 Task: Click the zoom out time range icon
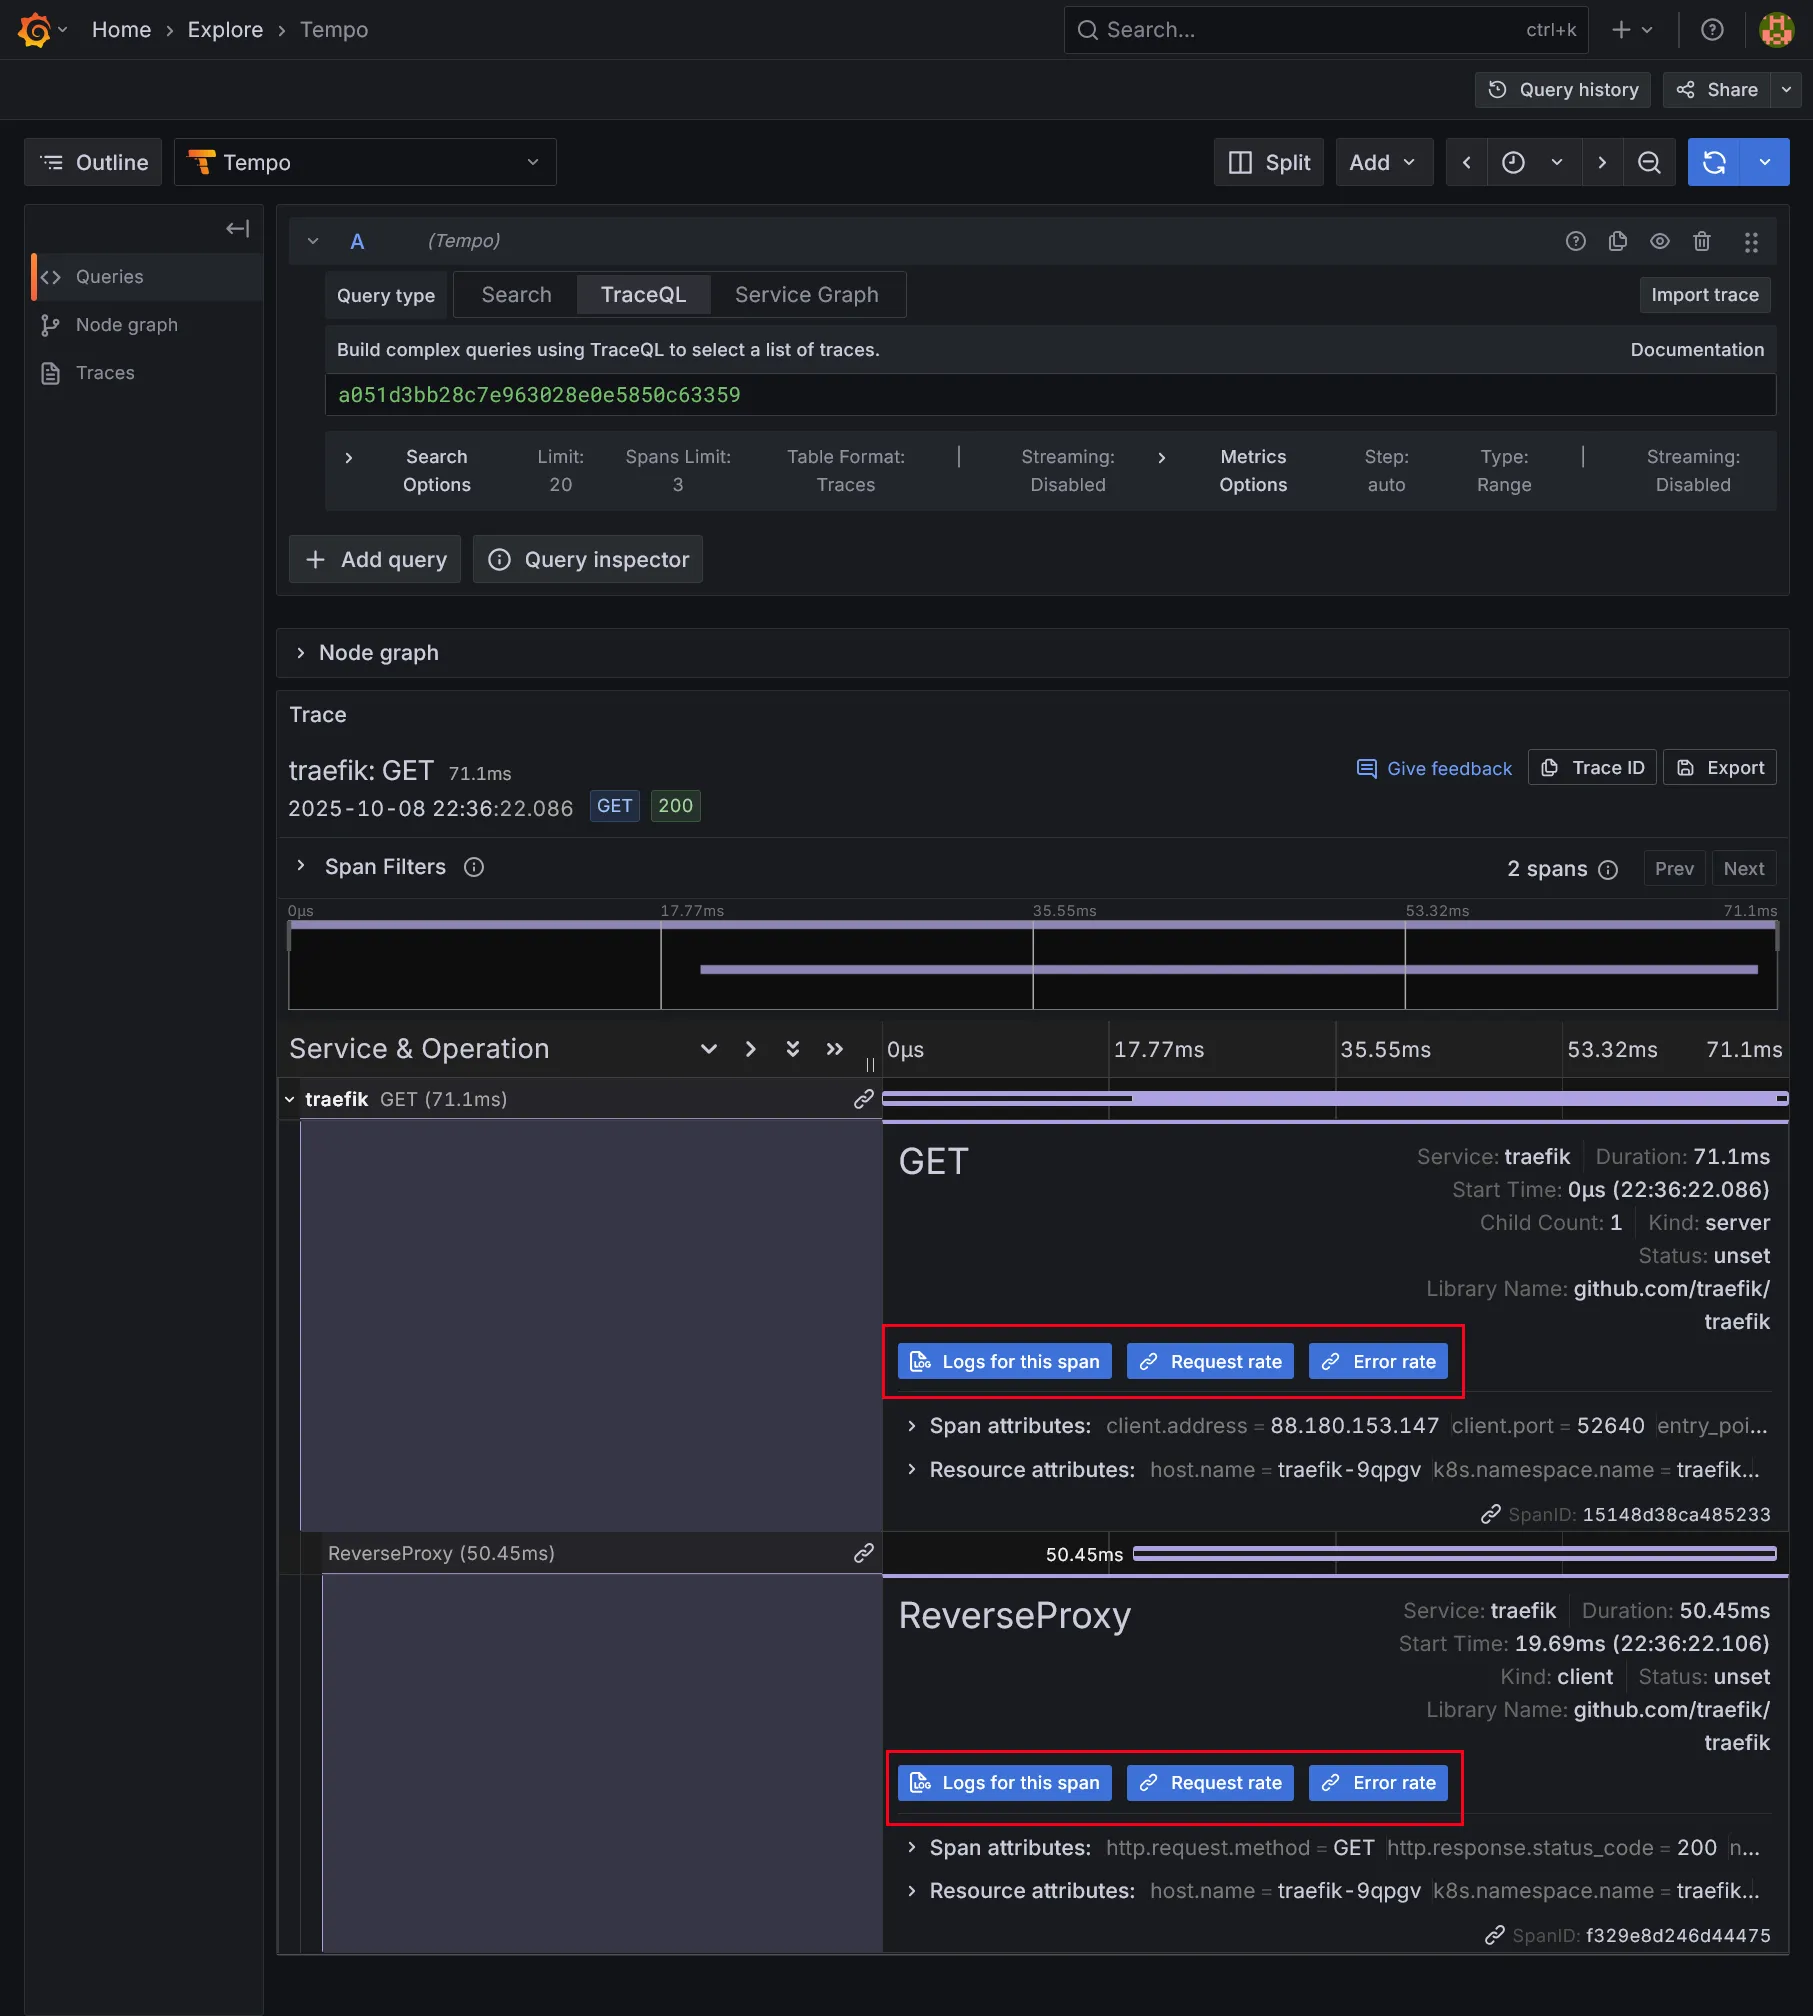(x=1648, y=162)
